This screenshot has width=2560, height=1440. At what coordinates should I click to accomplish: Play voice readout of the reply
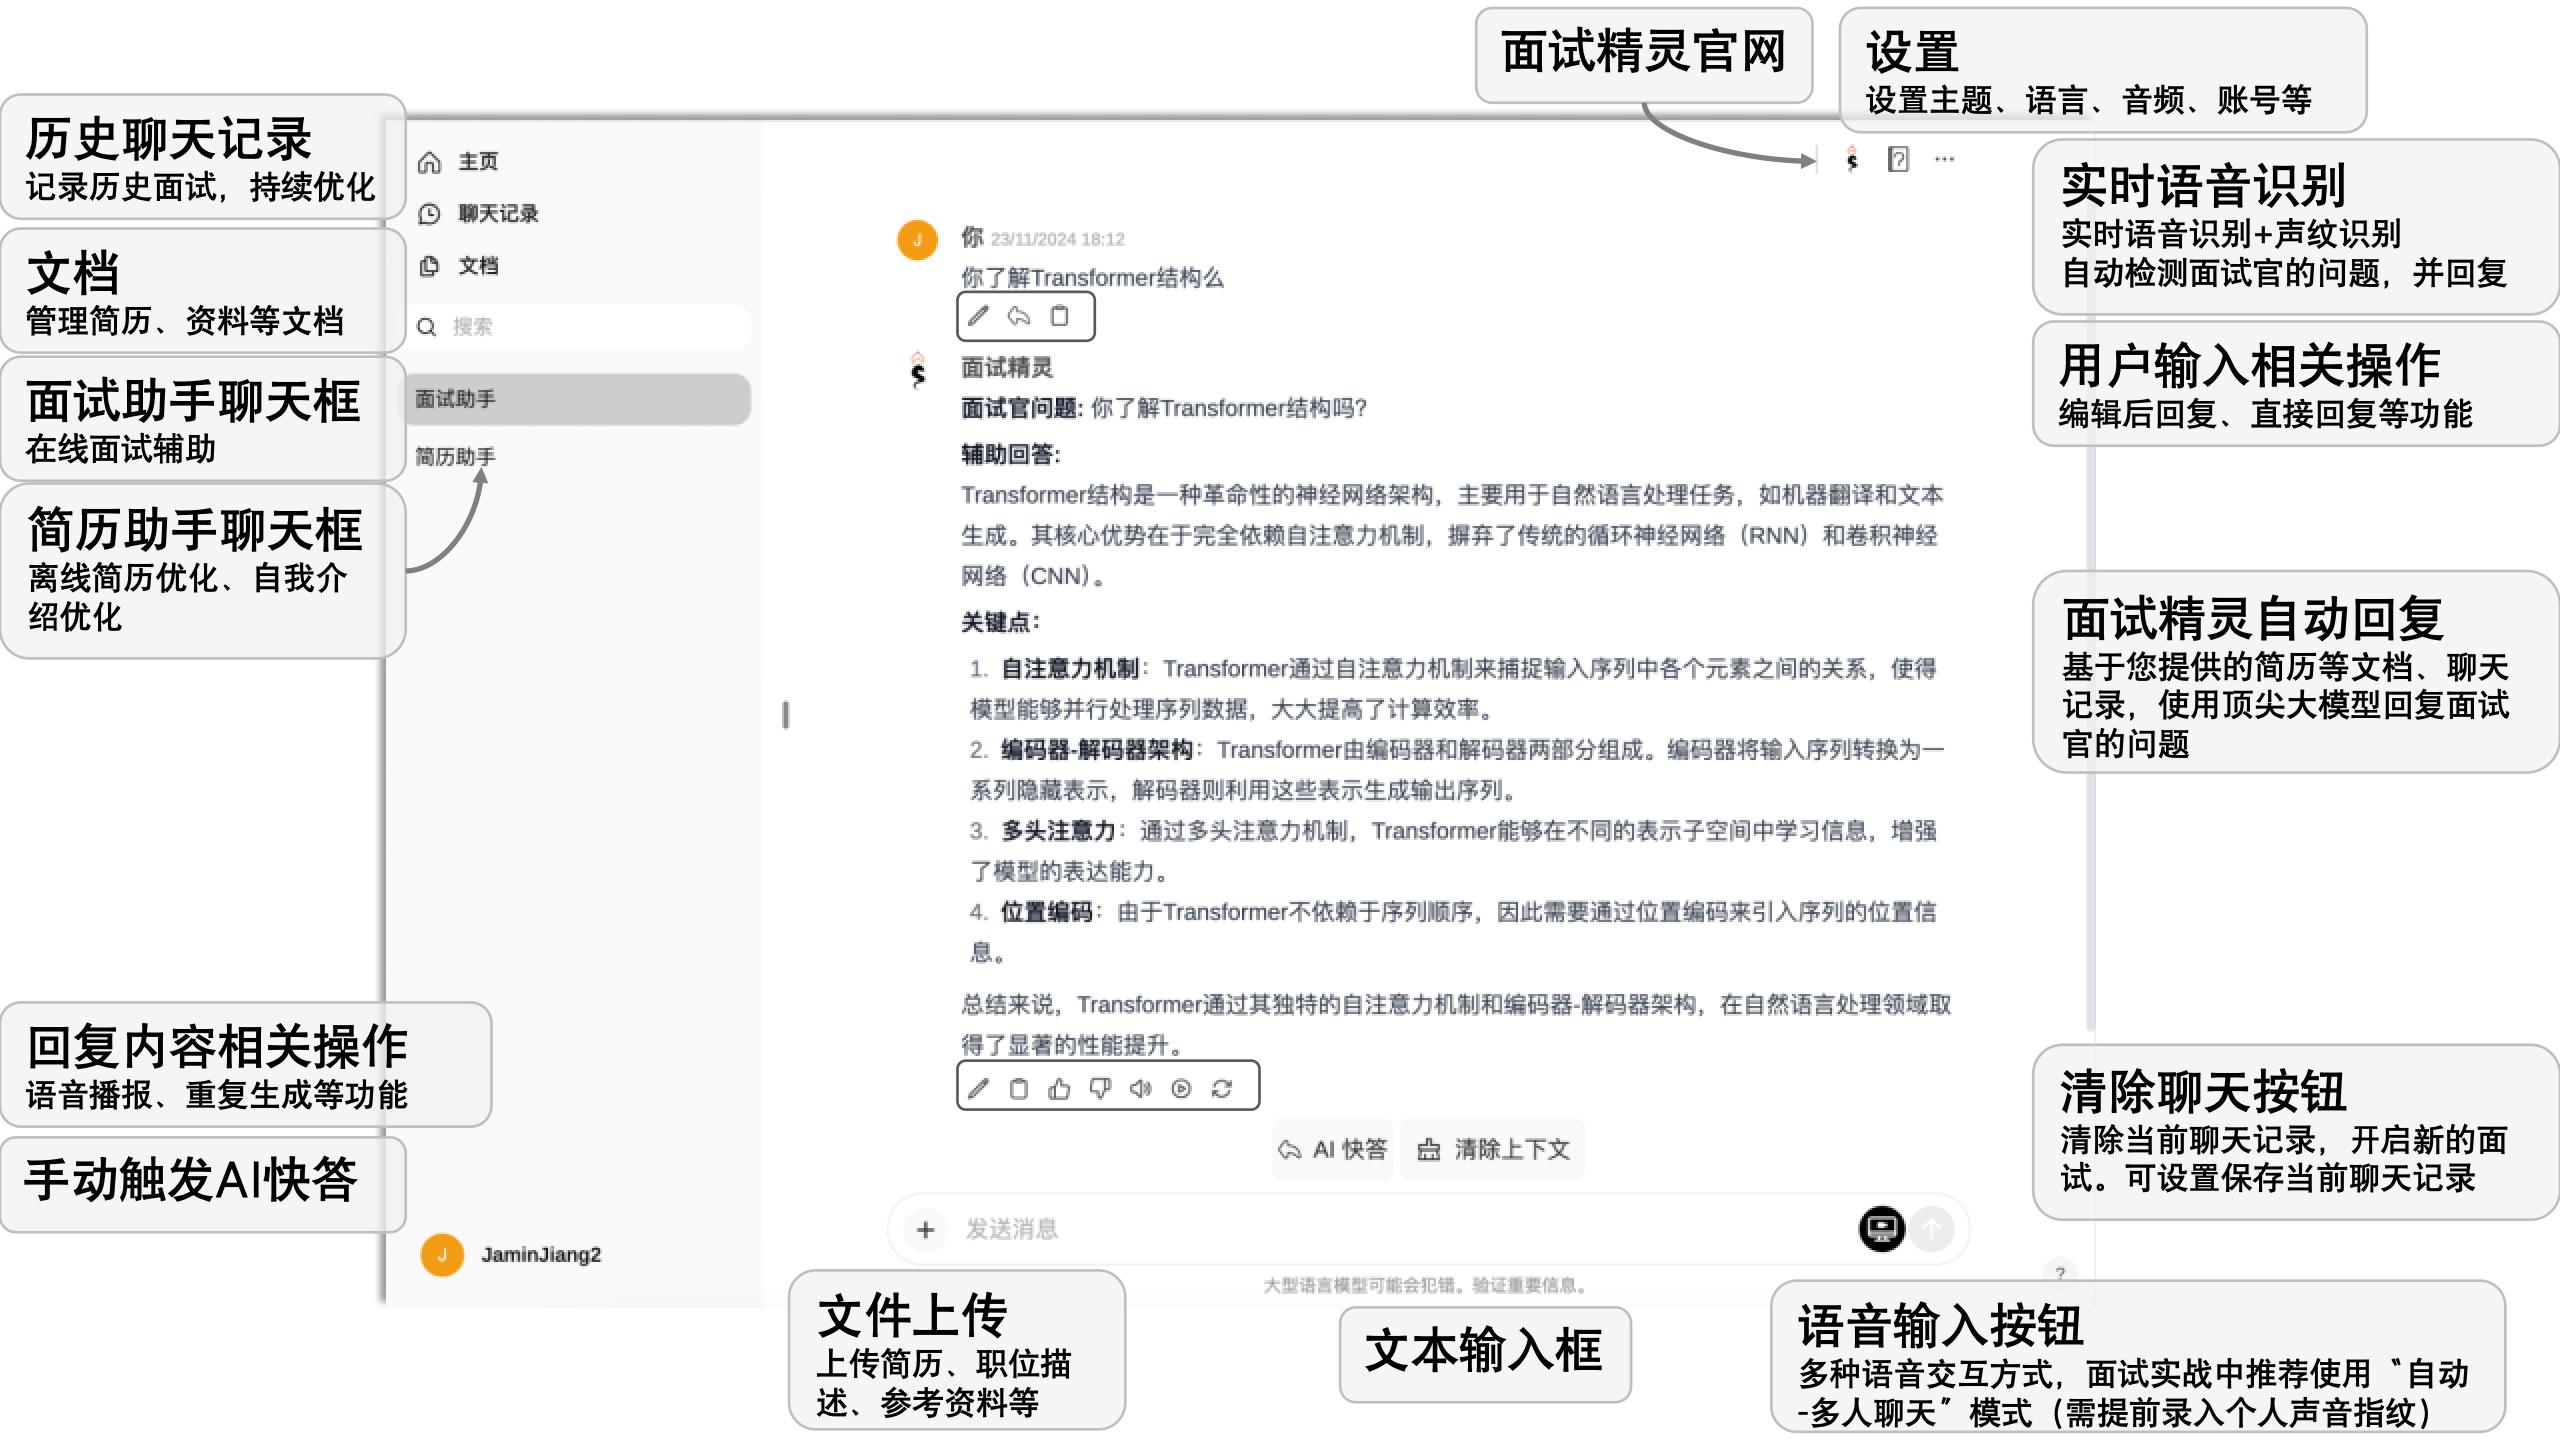tap(1141, 1087)
